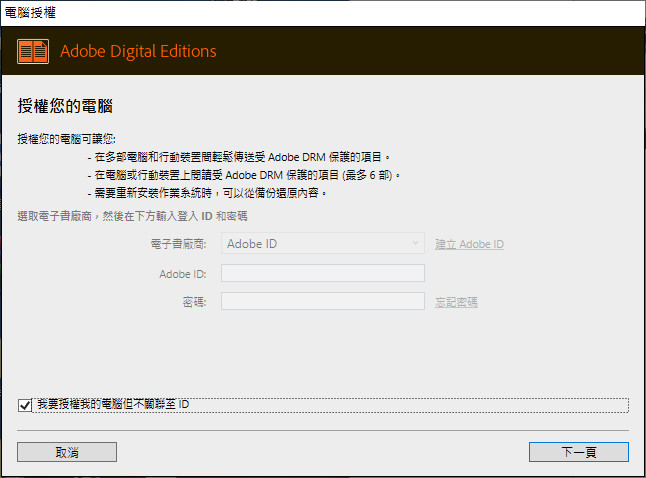The image size is (646, 478).
Task: Click the Adobe Digital Editions book icon
Action: pyautogui.click(x=34, y=51)
